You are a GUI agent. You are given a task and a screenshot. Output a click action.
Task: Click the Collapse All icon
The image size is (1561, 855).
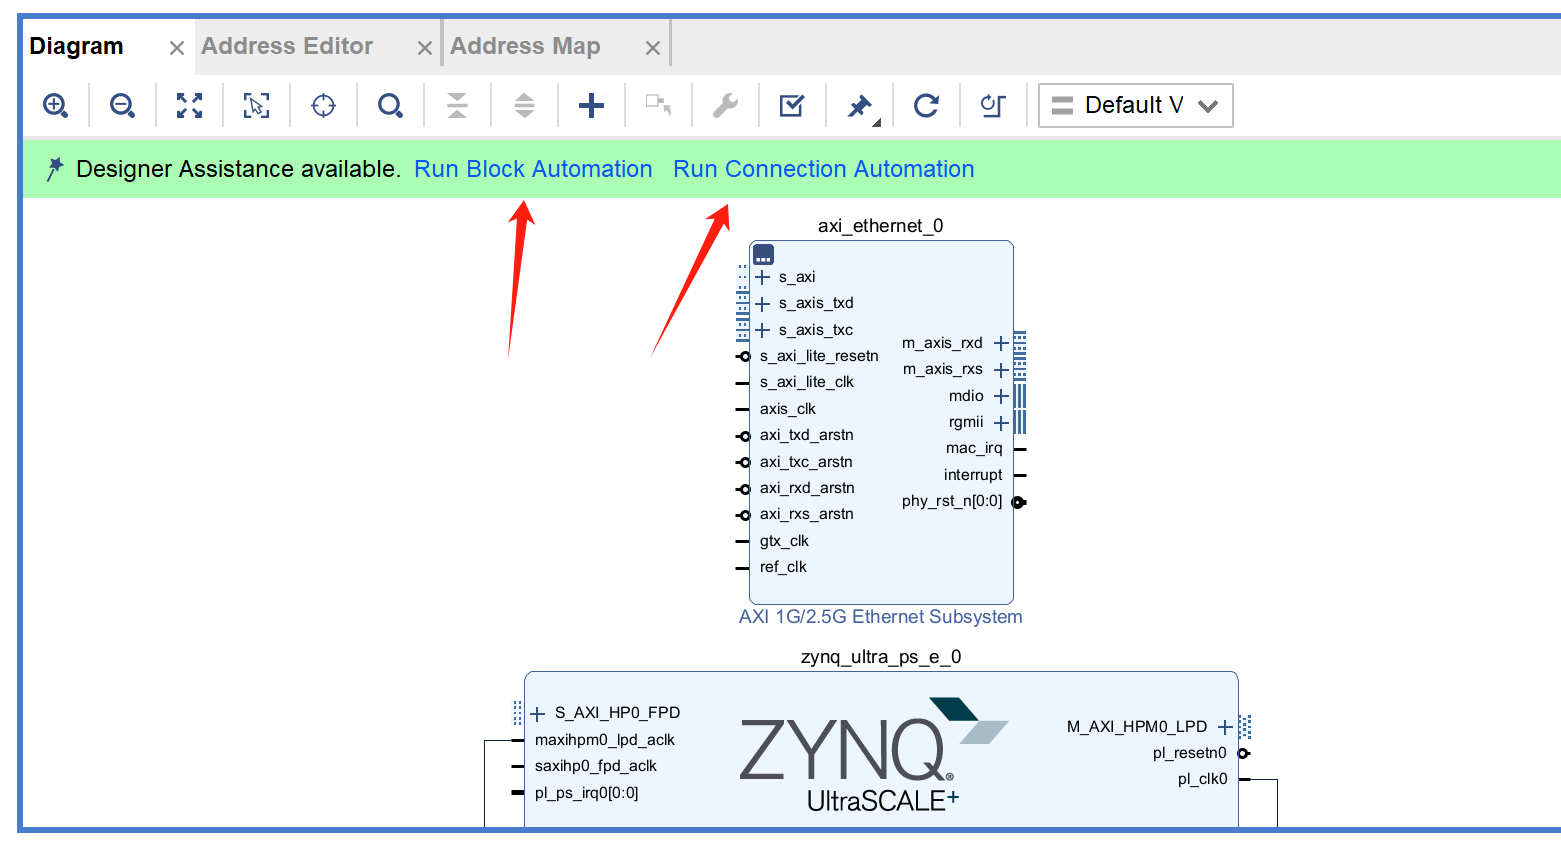tap(457, 105)
